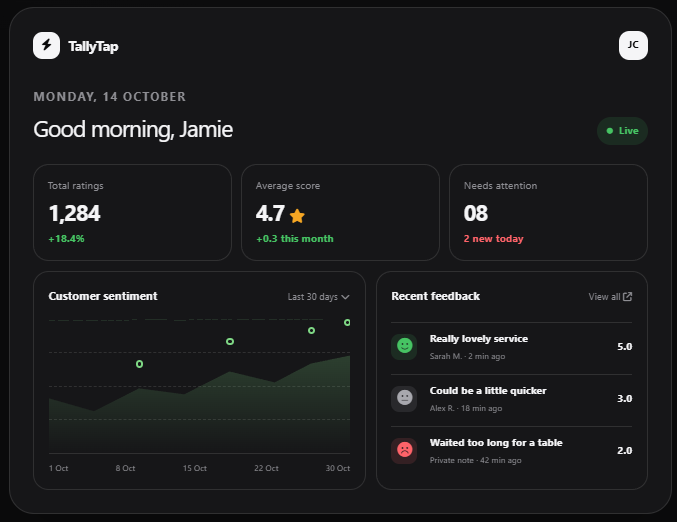Click the green happy face icon
Screen dimensions: 677x522
[x=405, y=346]
